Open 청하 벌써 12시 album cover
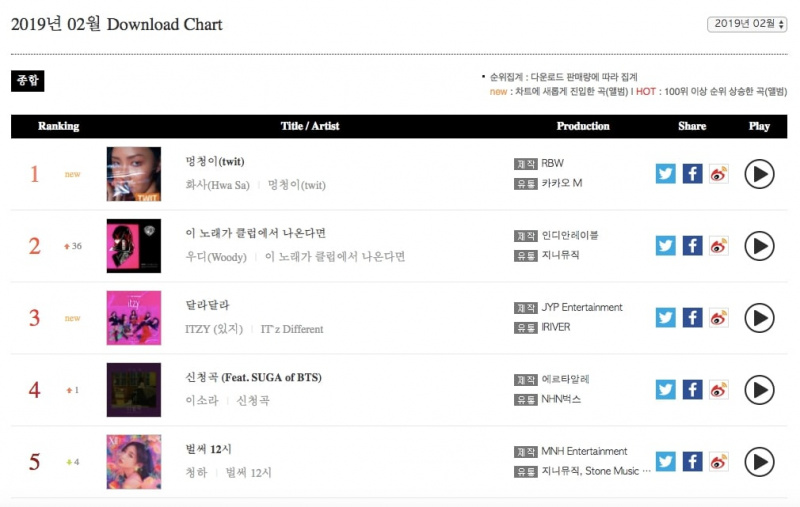 134,462
